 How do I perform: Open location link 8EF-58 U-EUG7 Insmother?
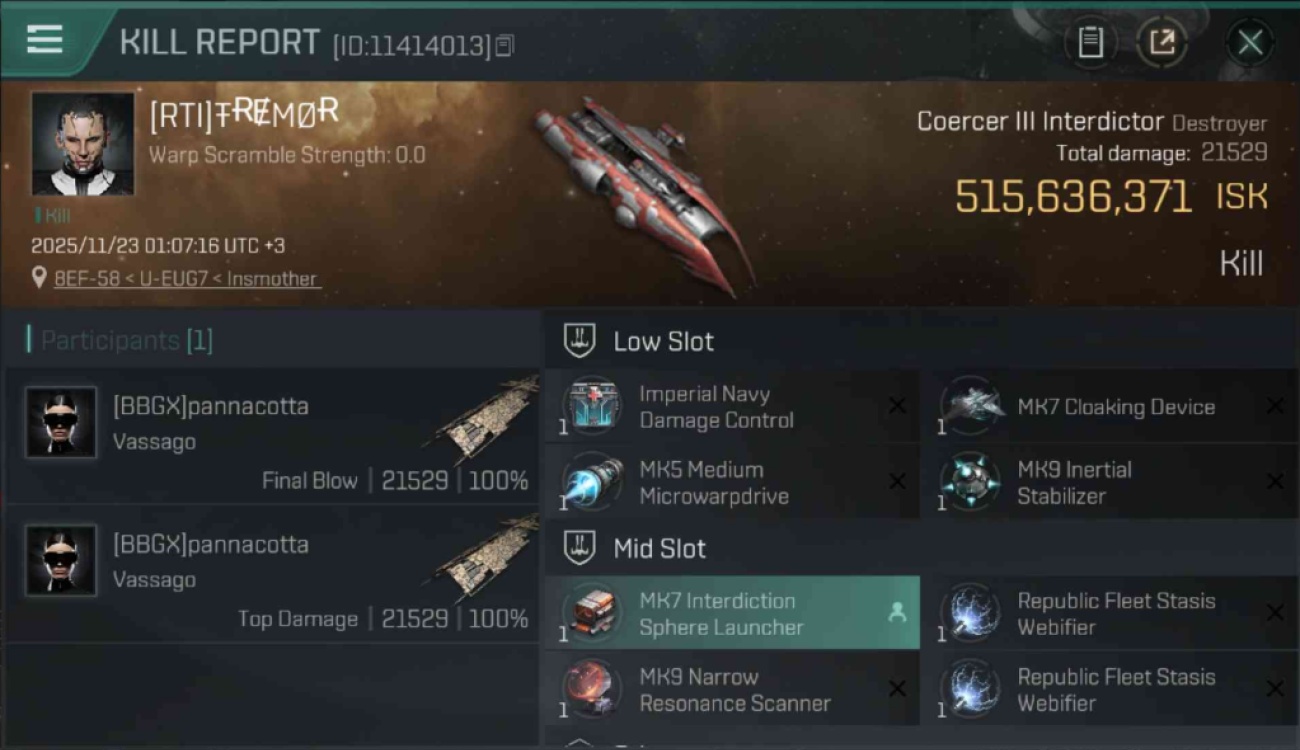[x=187, y=279]
